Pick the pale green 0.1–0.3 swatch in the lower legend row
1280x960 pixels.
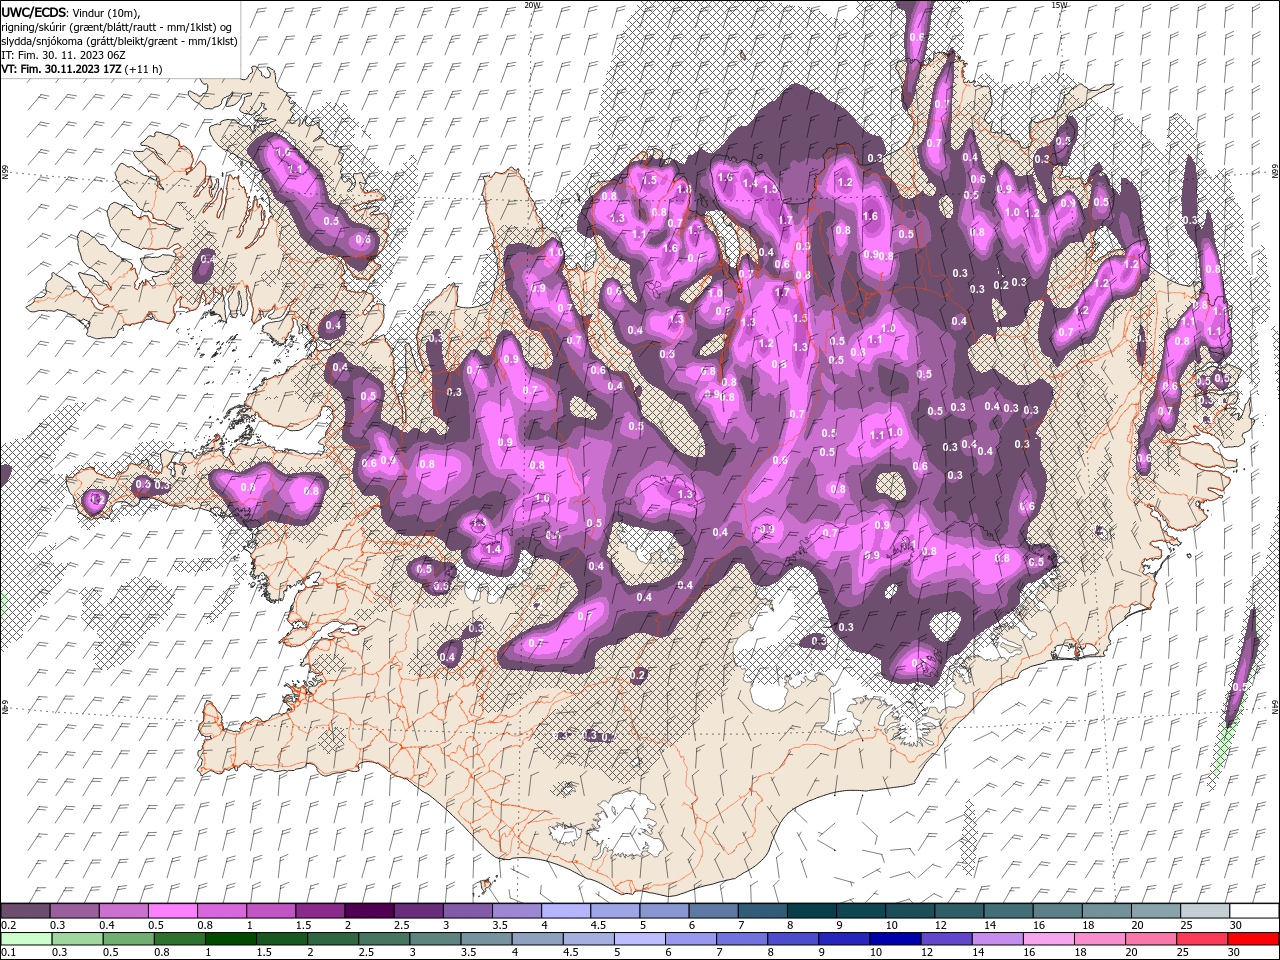[27, 939]
